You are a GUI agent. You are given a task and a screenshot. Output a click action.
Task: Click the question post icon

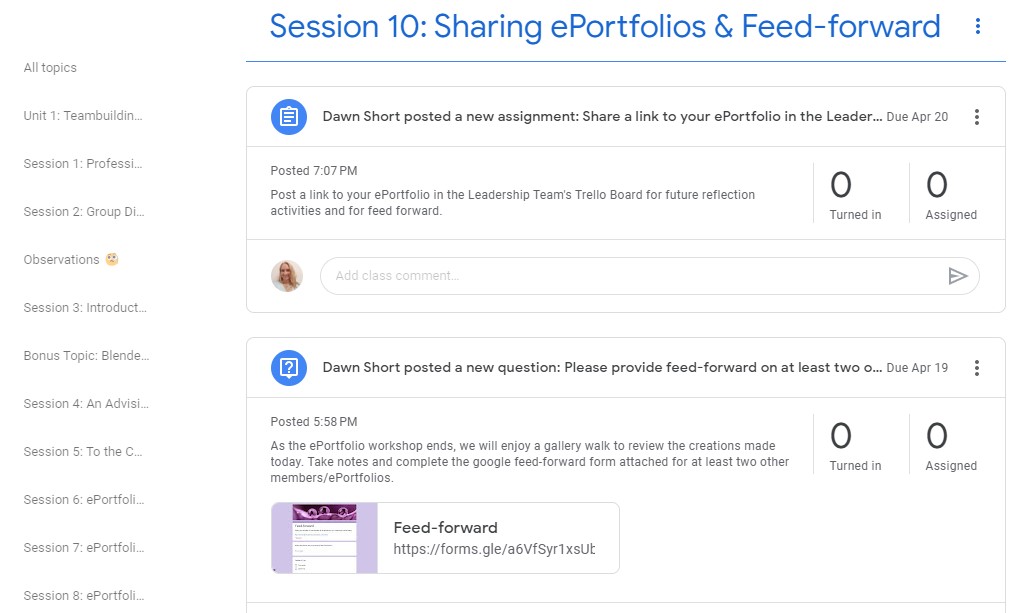[x=288, y=368]
